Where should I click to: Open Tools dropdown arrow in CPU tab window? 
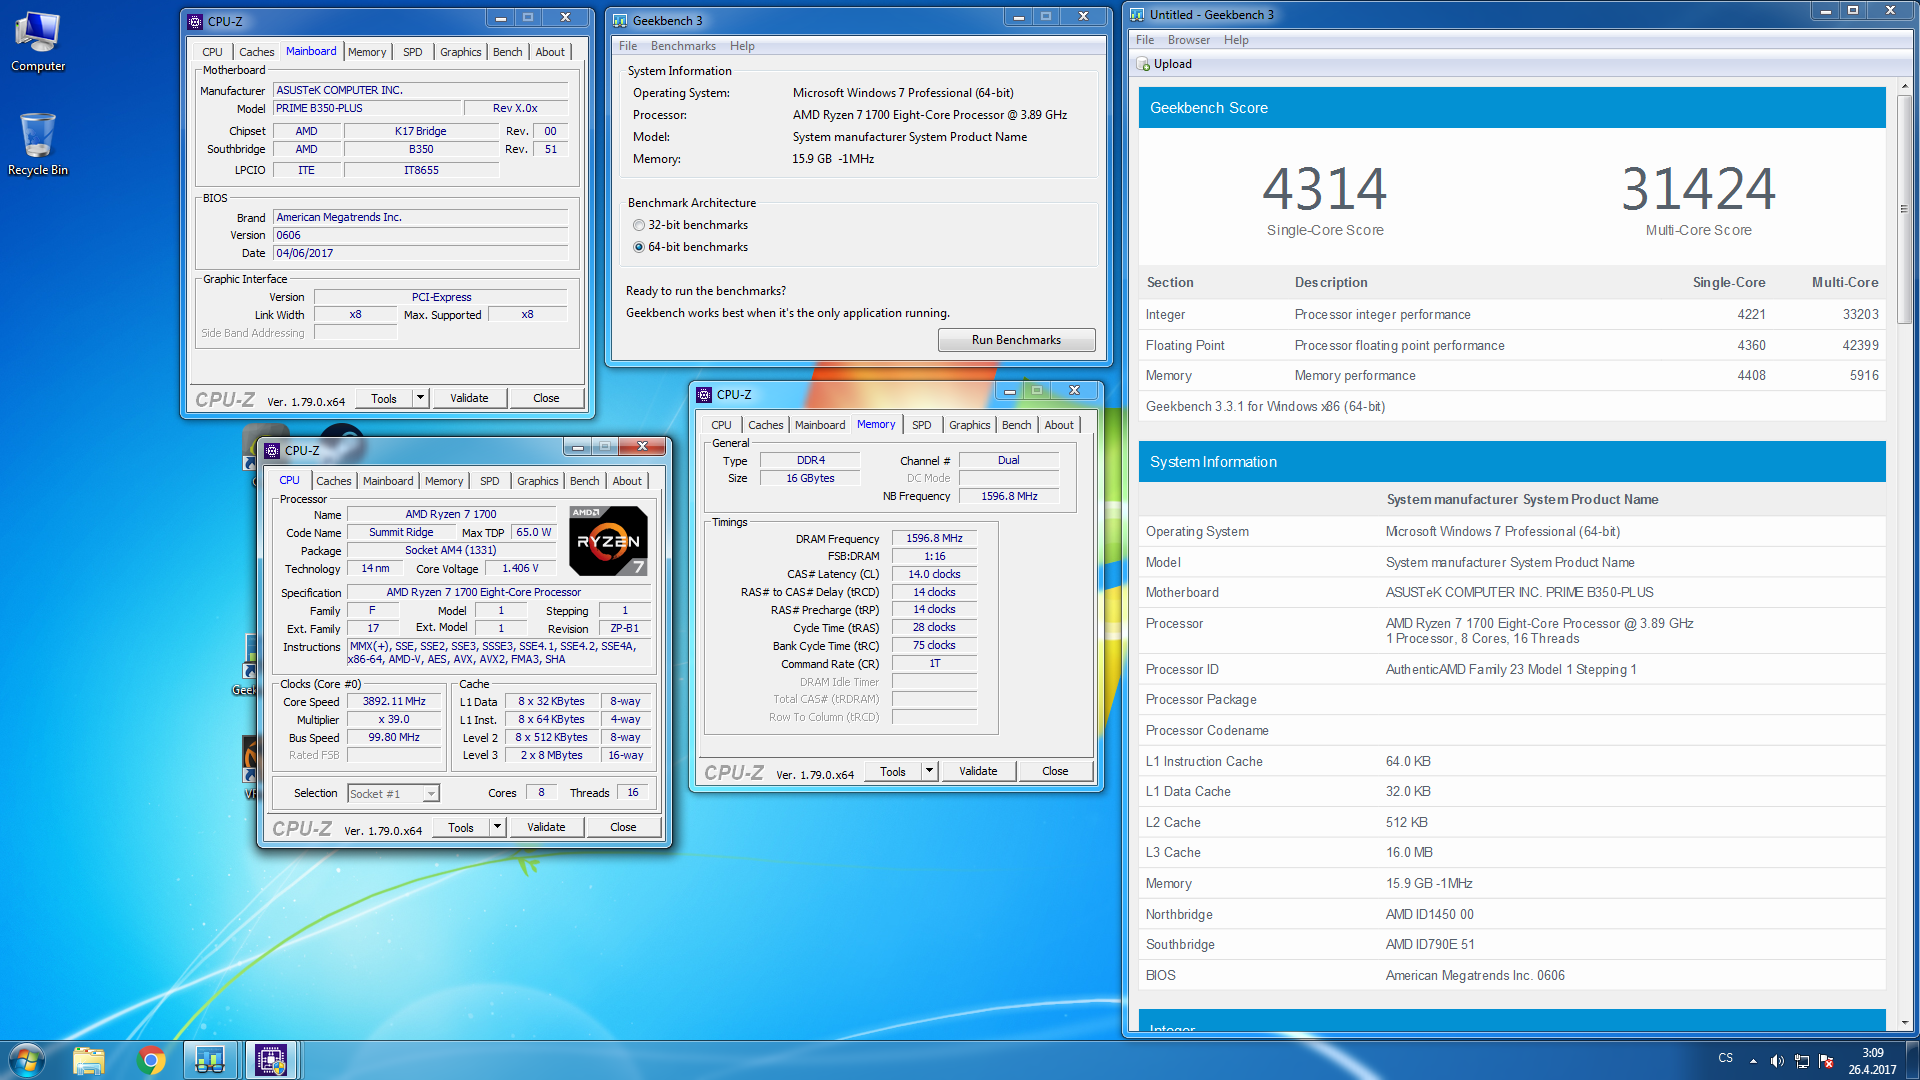[497, 827]
